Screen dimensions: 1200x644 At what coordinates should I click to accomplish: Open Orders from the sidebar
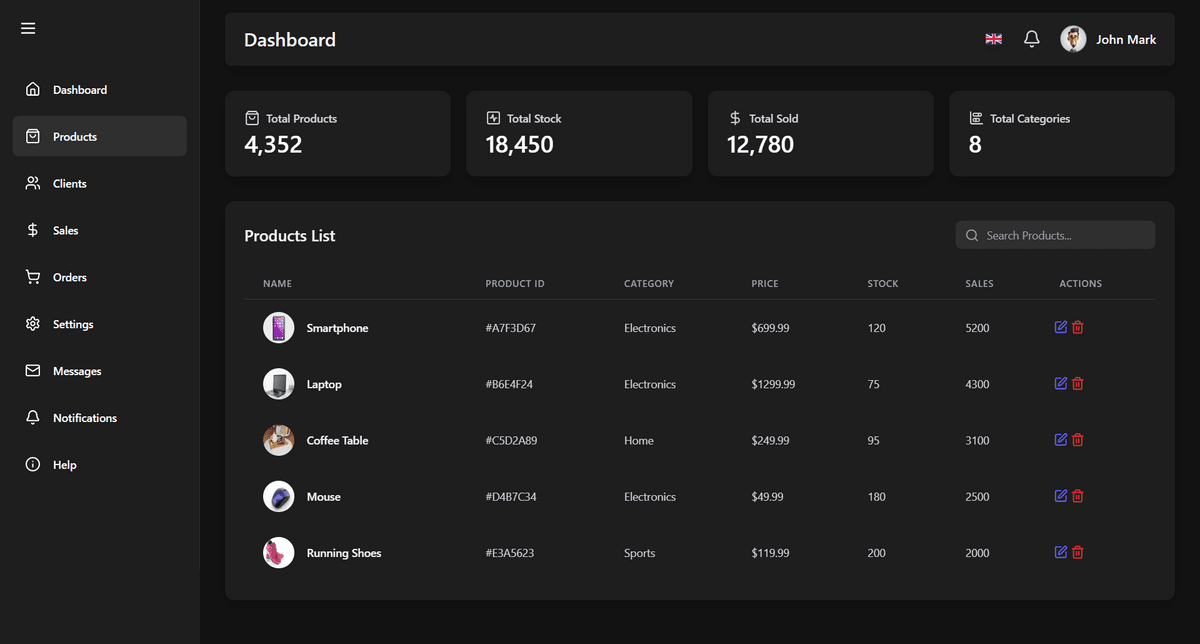pyautogui.click(x=70, y=278)
